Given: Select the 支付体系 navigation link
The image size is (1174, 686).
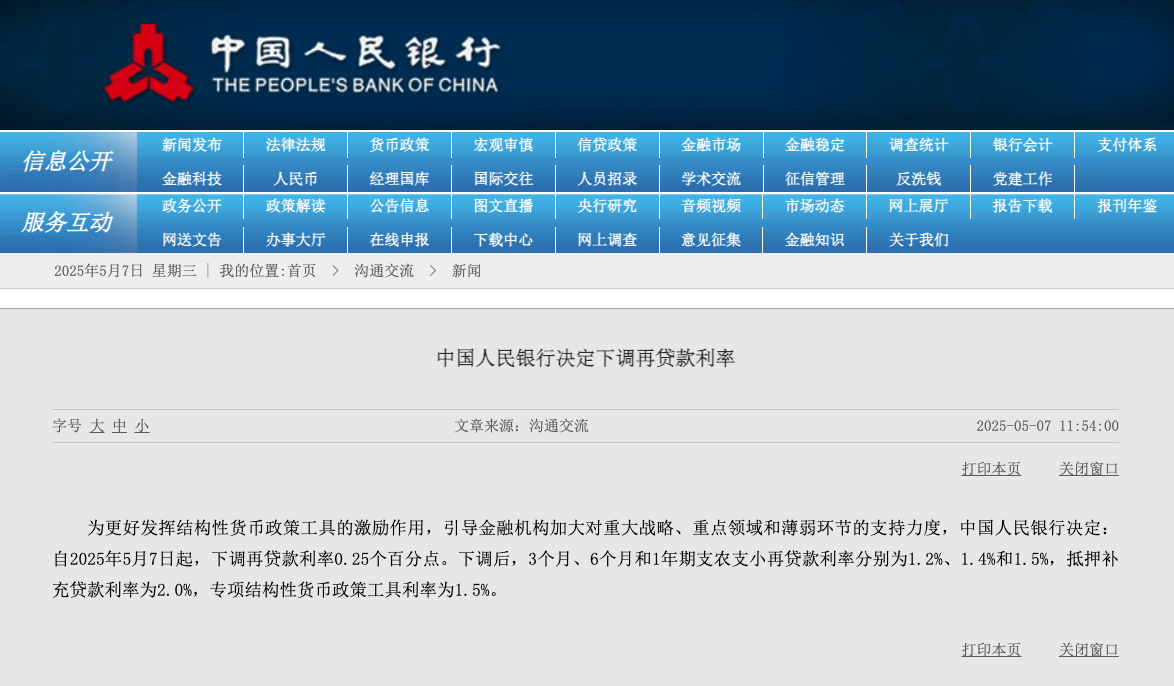Looking at the screenshot, I should pyautogui.click(x=1126, y=145).
